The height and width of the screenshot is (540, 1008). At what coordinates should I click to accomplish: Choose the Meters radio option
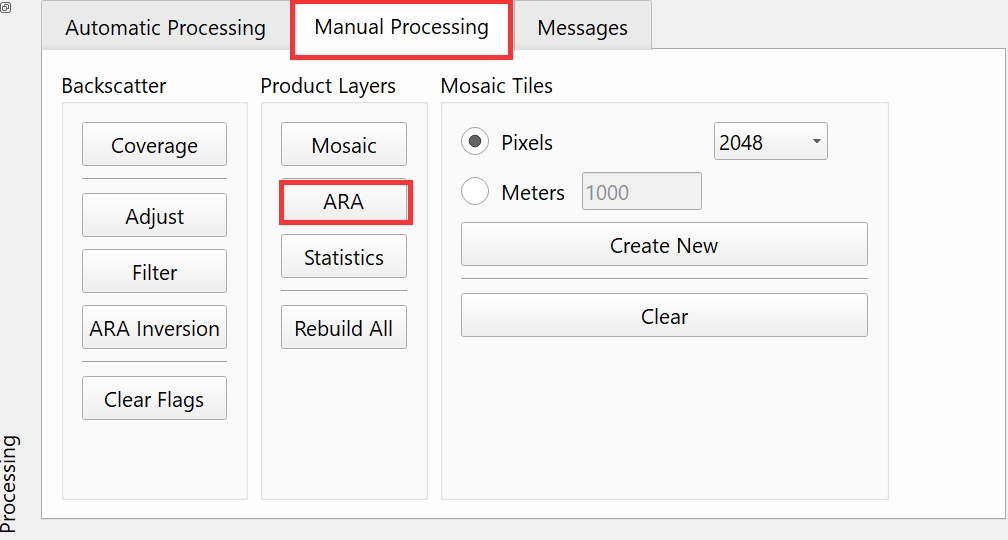coord(475,191)
